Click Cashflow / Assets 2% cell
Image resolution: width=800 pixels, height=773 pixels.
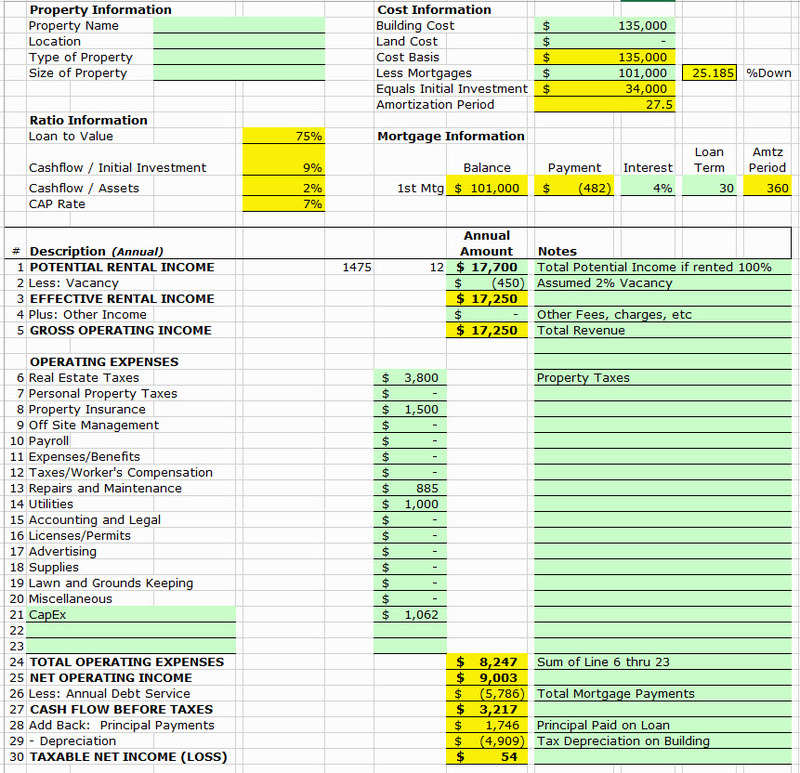pos(284,188)
